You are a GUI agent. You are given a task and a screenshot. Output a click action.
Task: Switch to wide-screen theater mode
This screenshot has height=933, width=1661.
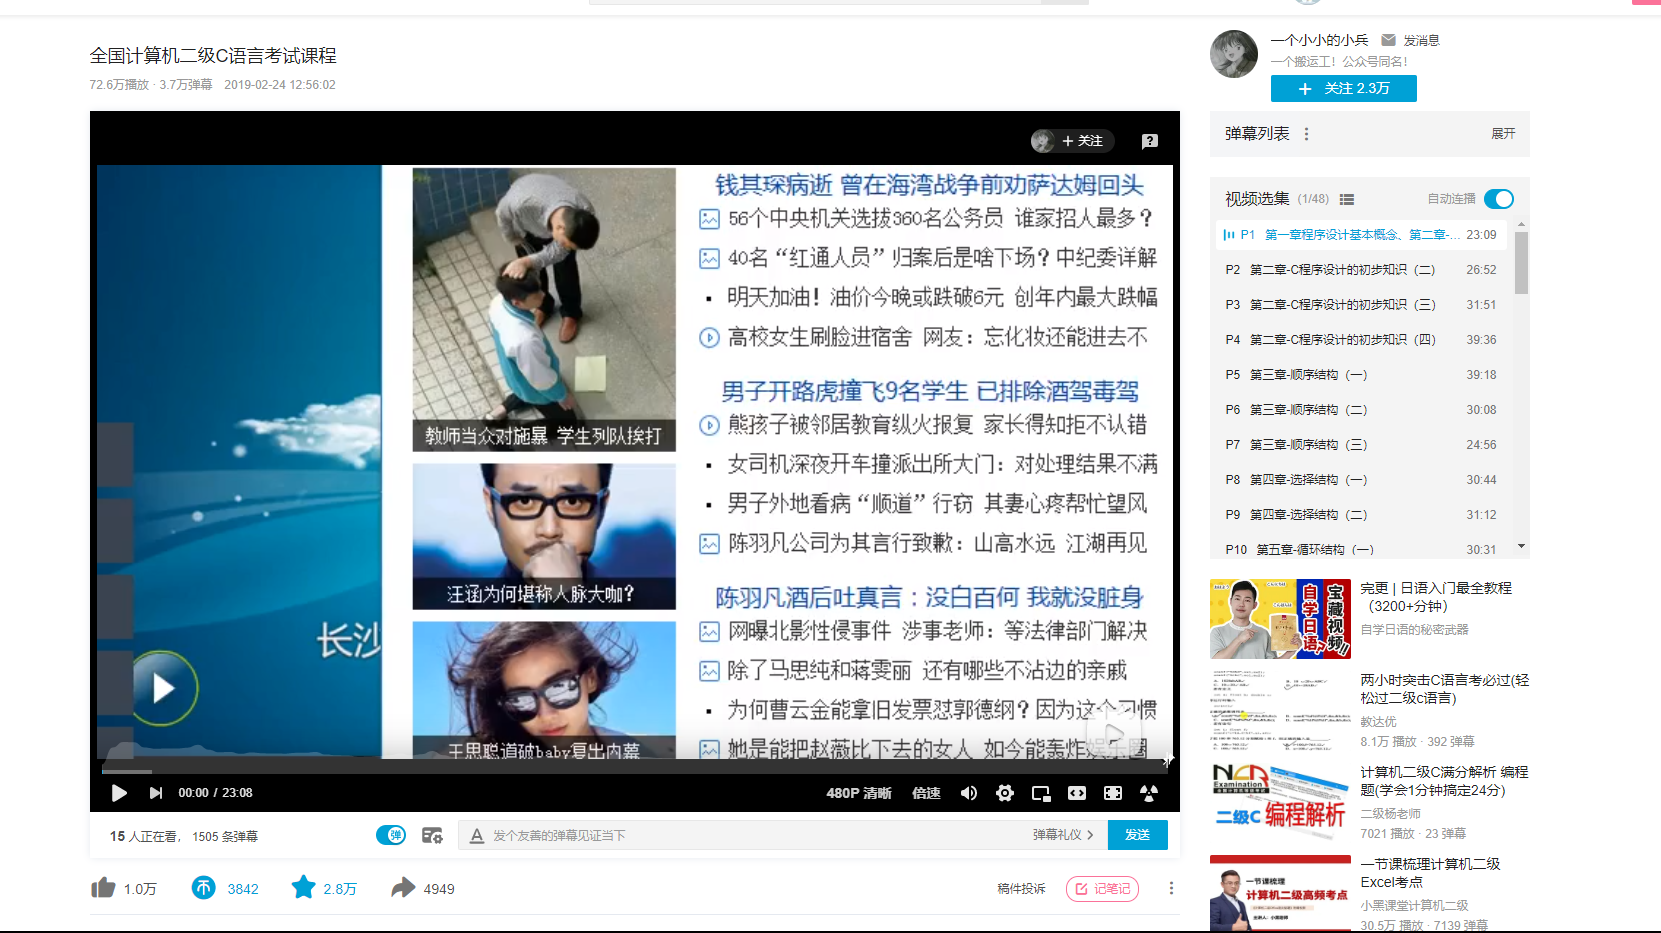click(x=1077, y=793)
